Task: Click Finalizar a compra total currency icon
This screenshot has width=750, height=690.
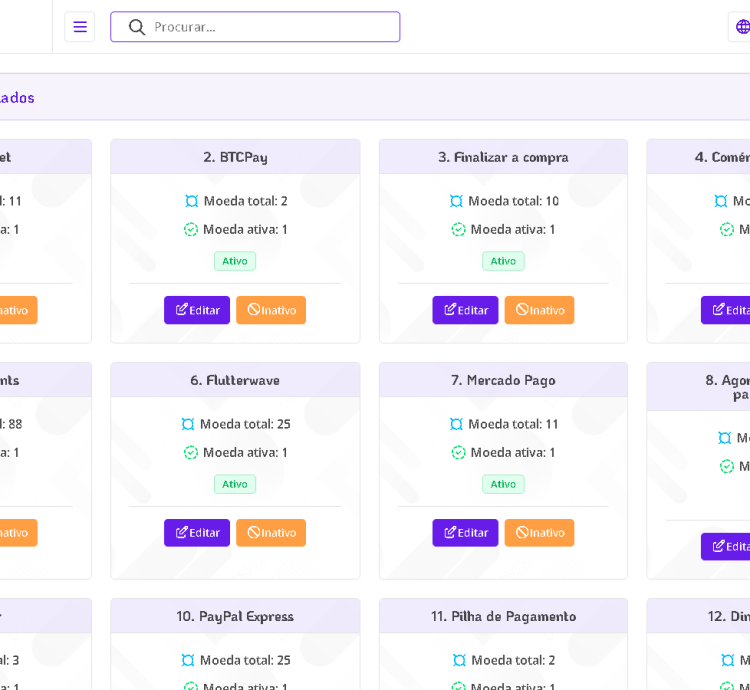Action: pos(456,201)
